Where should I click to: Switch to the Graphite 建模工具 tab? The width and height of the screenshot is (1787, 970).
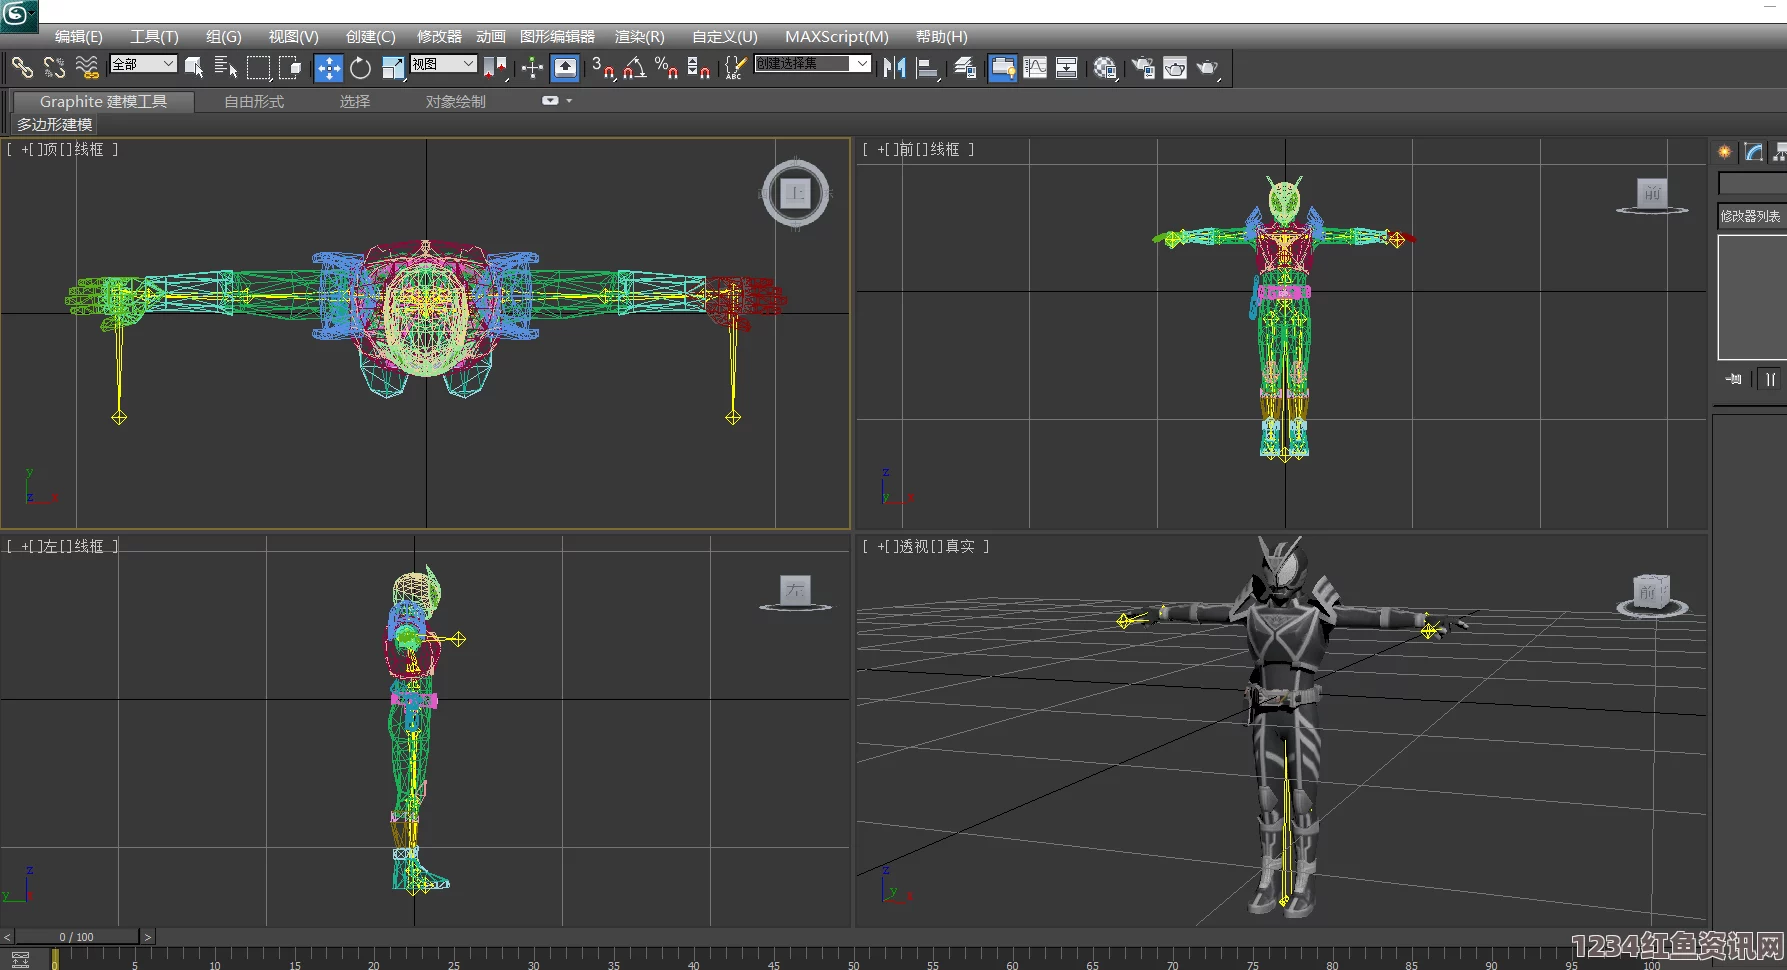pos(103,101)
